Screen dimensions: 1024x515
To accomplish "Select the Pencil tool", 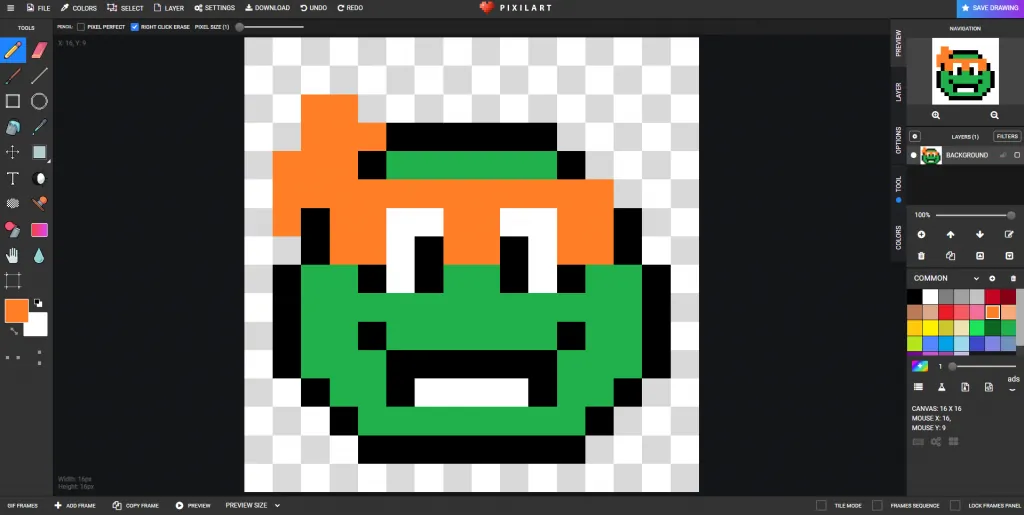I will [13, 50].
